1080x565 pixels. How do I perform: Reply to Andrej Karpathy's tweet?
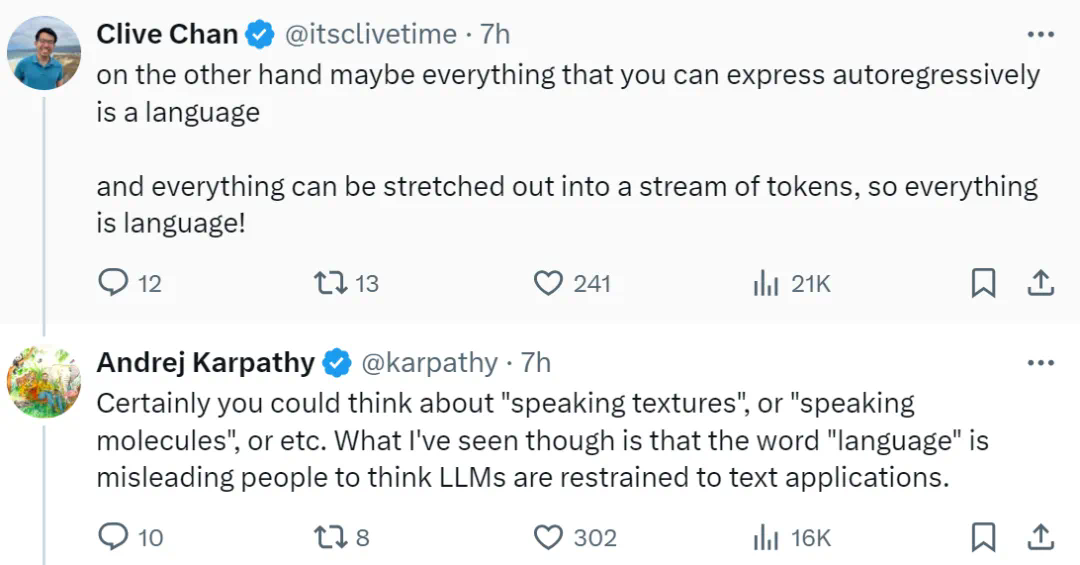pos(113,538)
